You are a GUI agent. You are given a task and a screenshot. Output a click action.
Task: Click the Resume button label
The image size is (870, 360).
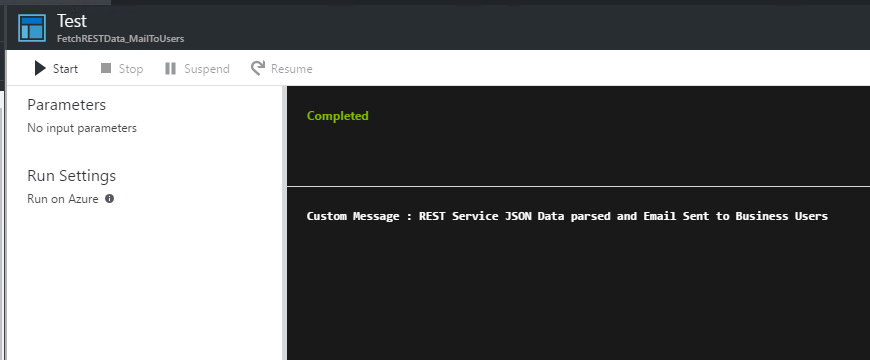[x=291, y=69]
